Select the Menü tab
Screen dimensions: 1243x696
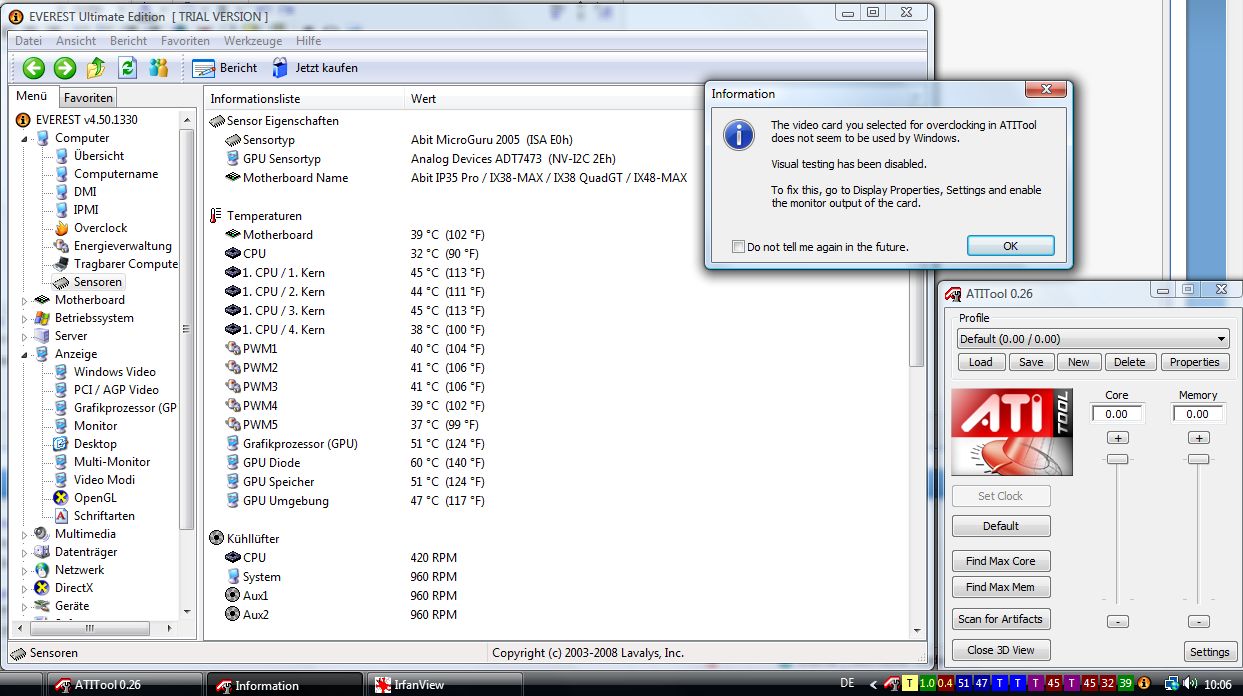[x=32, y=97]
